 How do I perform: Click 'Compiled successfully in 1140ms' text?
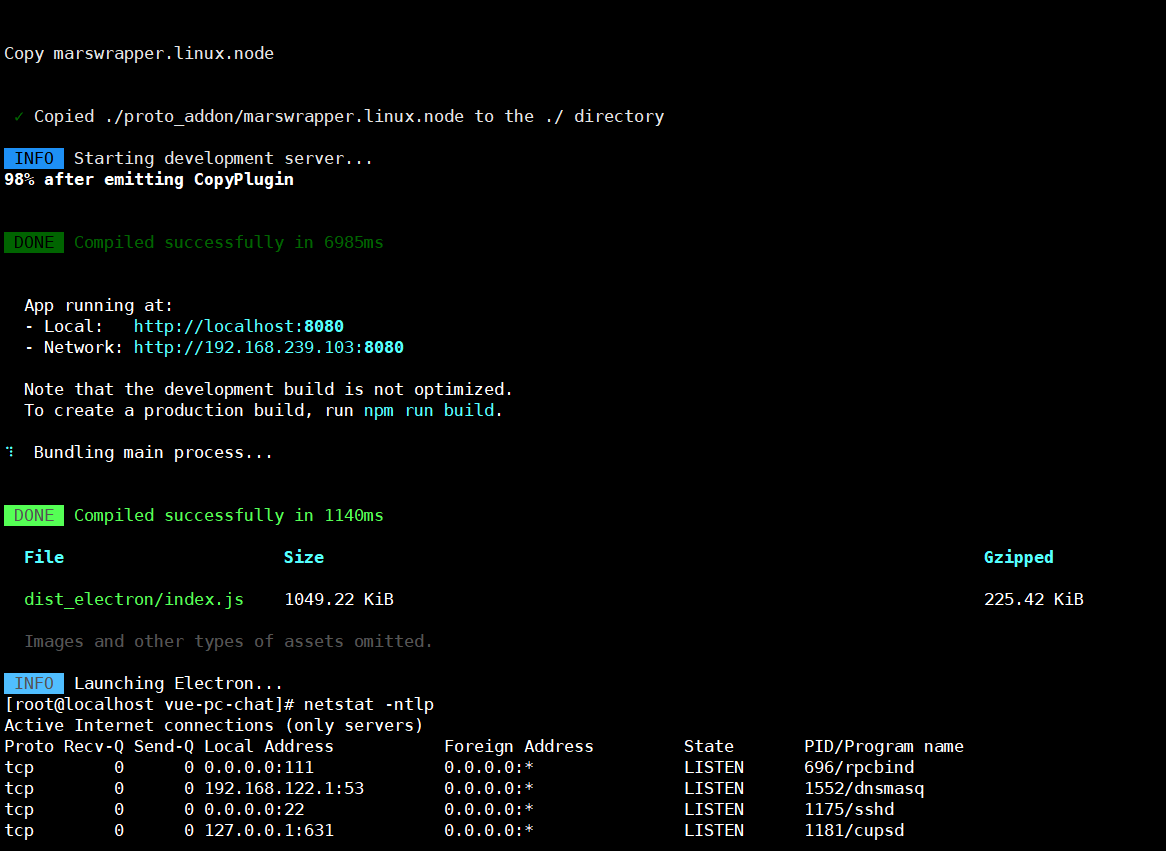tap(228, 516)
